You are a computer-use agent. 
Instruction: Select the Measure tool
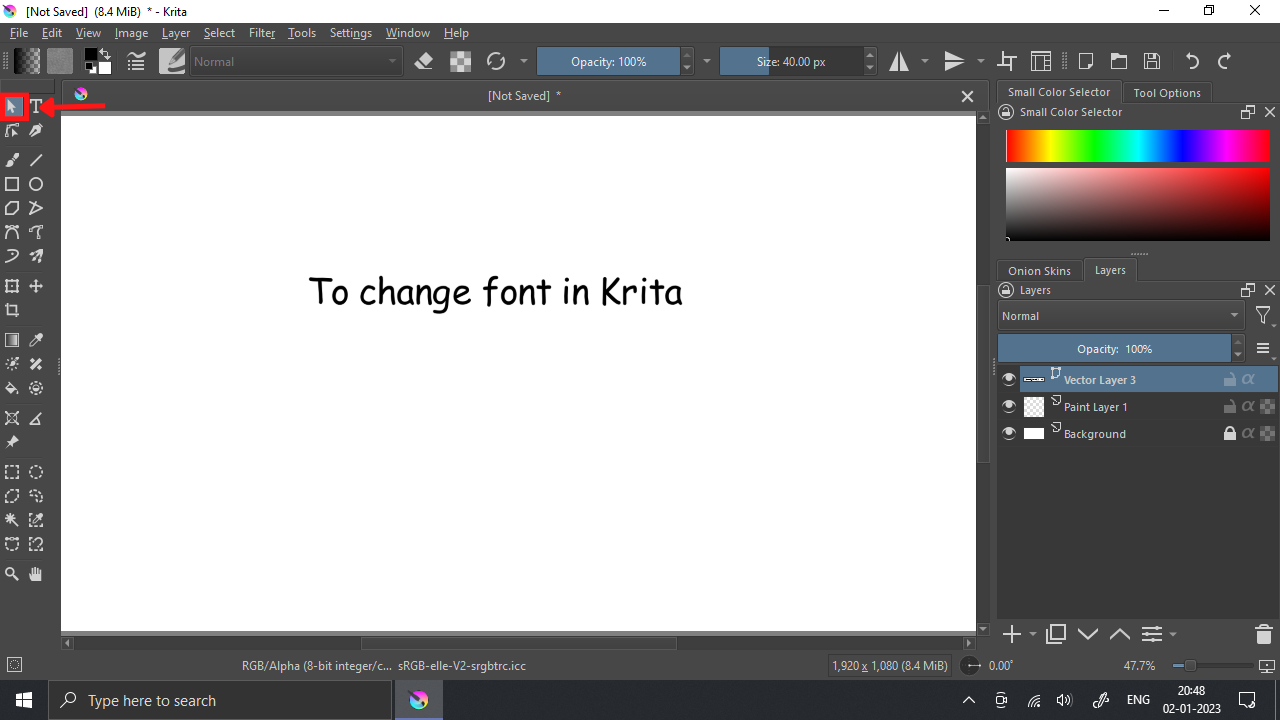click(x=36, y=418)
